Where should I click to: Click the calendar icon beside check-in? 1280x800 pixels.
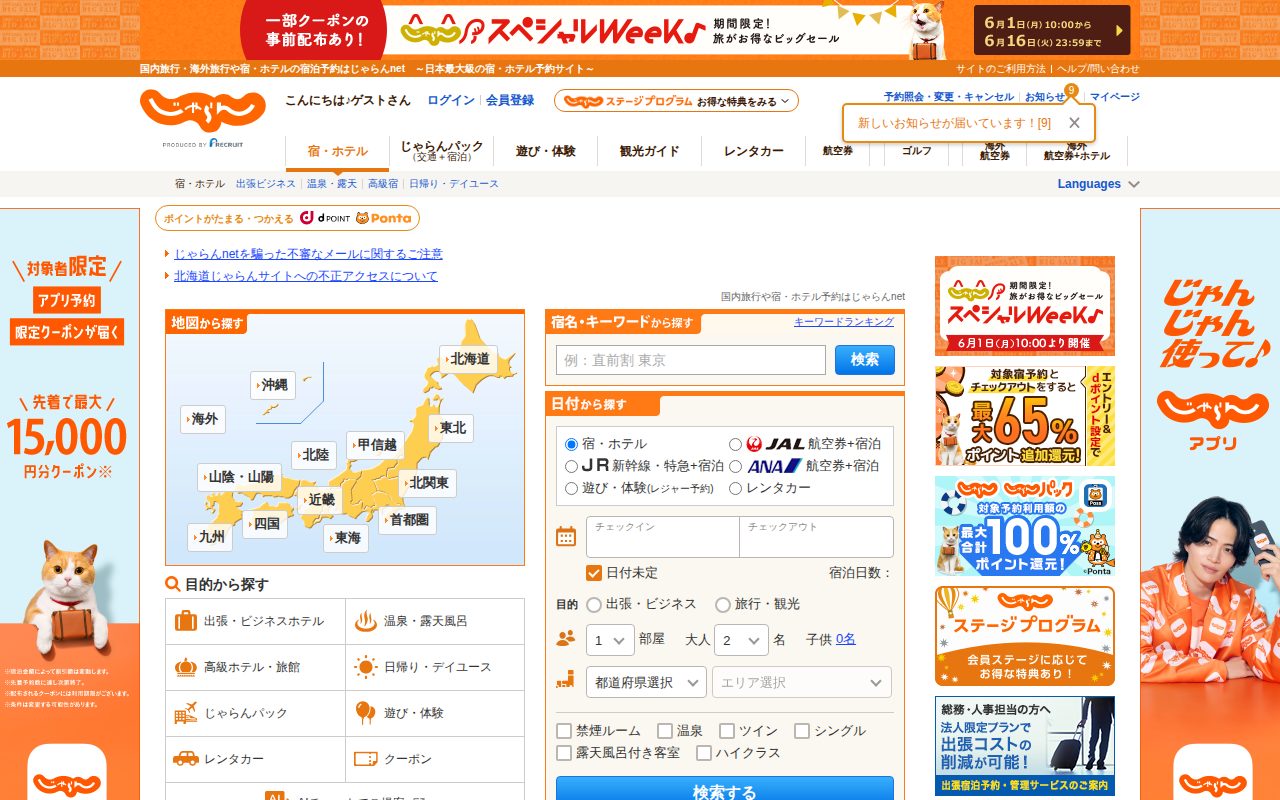(566, 536)
